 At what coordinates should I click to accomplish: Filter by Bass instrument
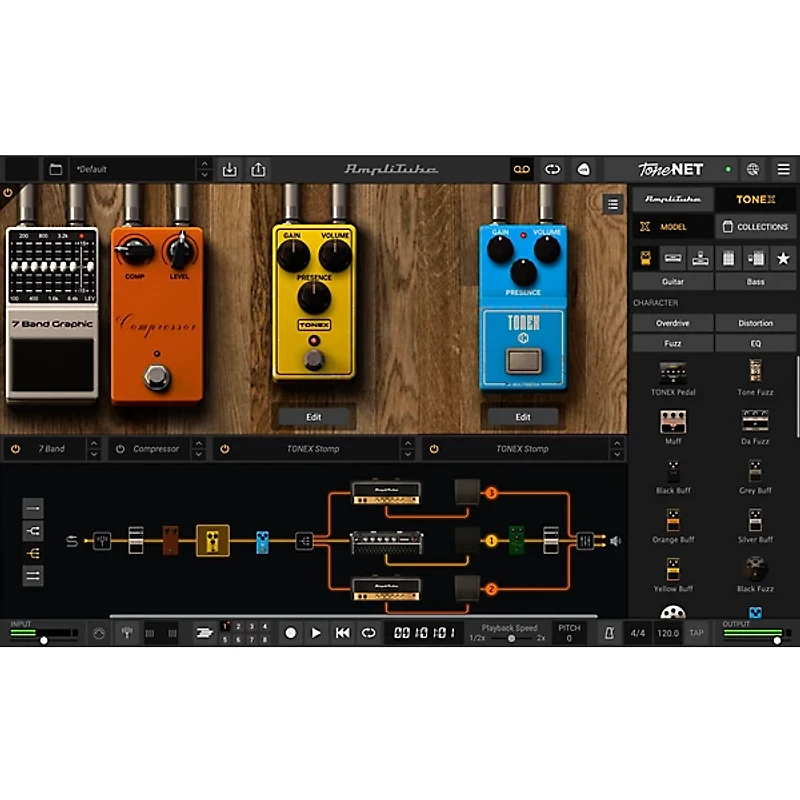pyautogui.click(x=756, y=282)
